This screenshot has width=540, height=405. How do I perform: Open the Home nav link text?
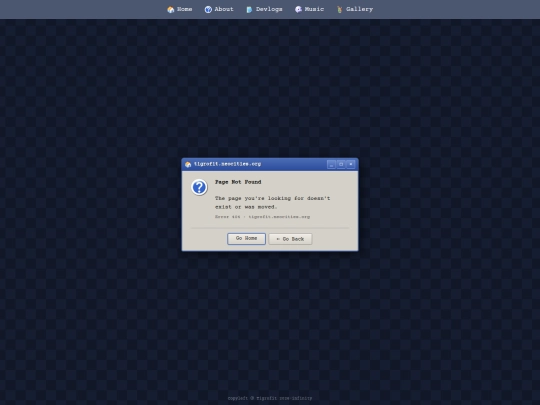(185, 9)
